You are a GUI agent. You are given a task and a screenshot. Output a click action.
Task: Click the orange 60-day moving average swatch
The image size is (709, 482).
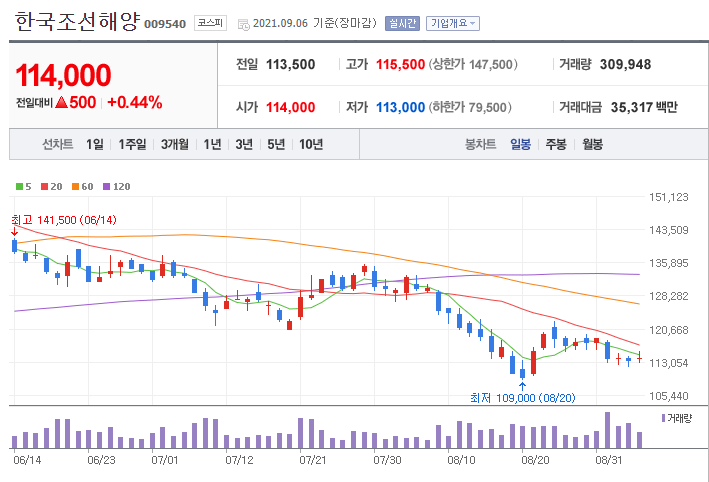click(x=76, y=186)
